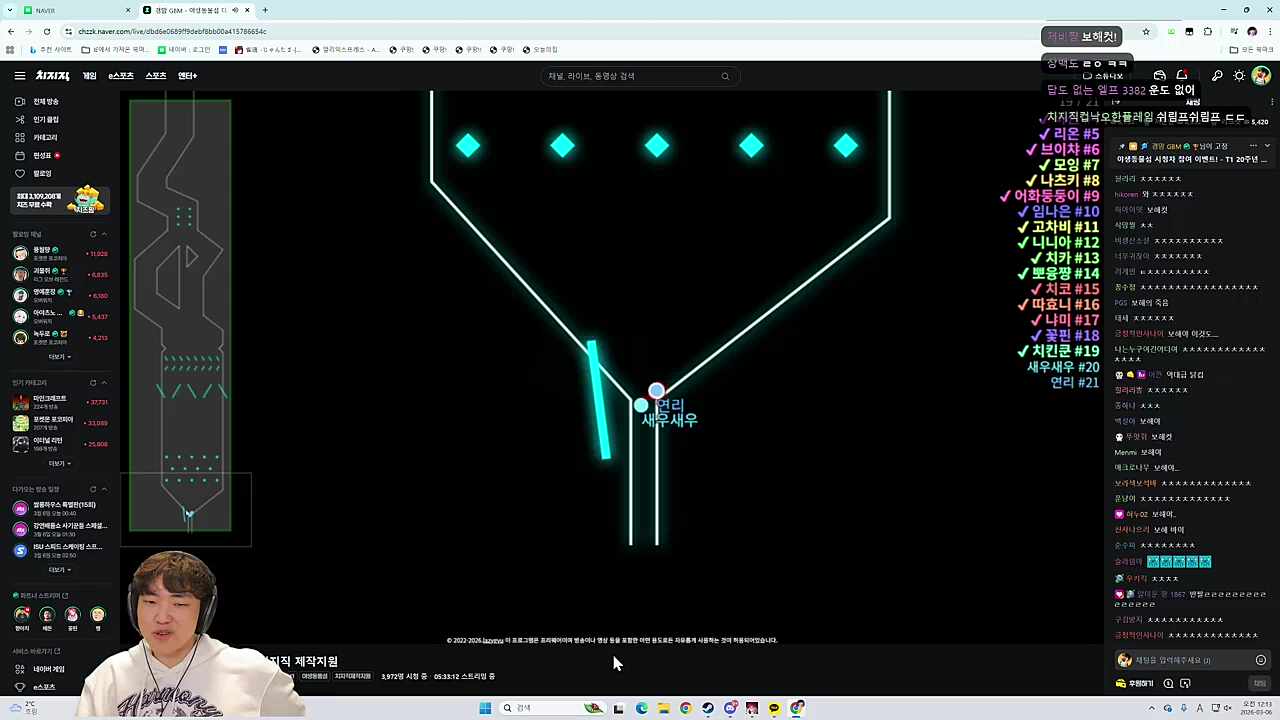Click the search magnifier icon in the search bar
1280x720 pixels.
click(x=725, y=76)
